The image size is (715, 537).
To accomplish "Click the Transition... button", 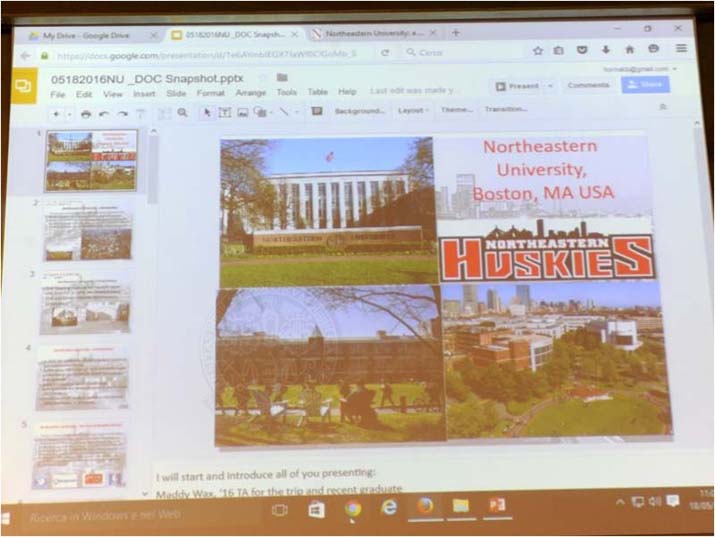I will 506,109.
